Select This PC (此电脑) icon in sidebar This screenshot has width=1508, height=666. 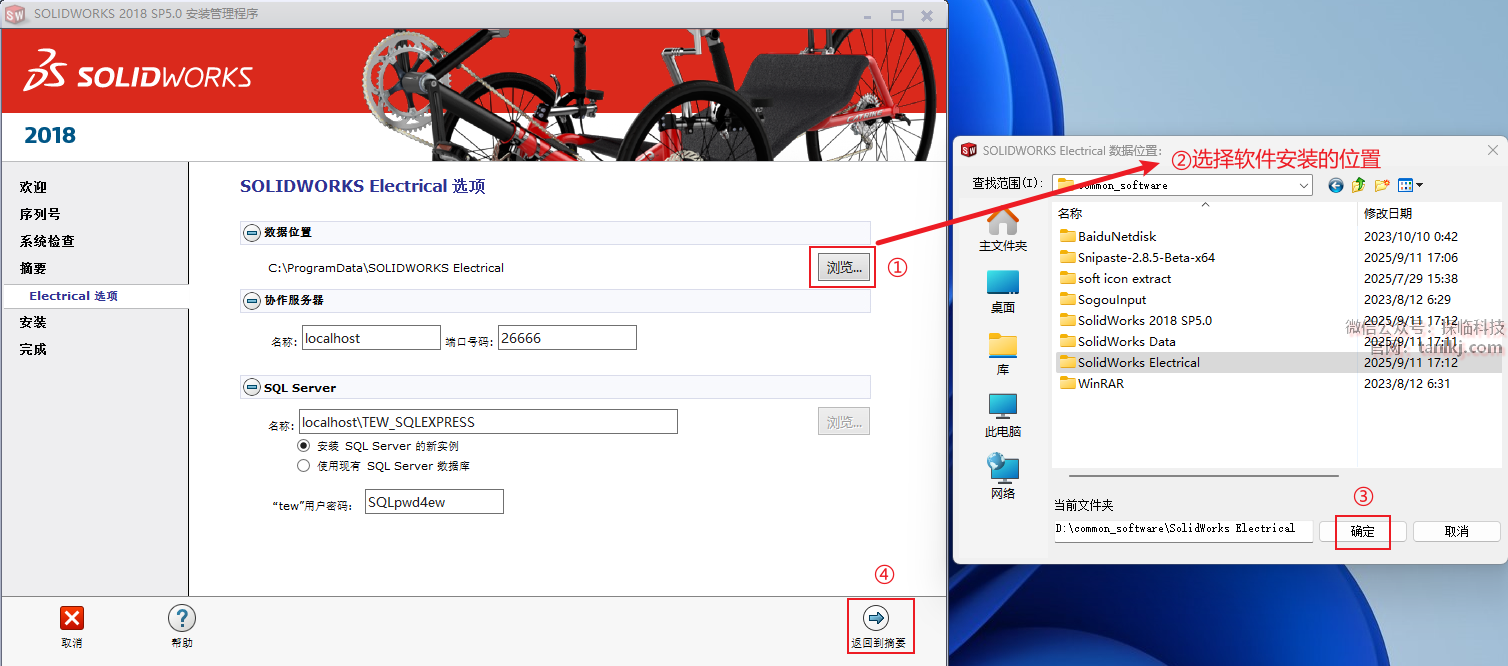coord(1003,406)
